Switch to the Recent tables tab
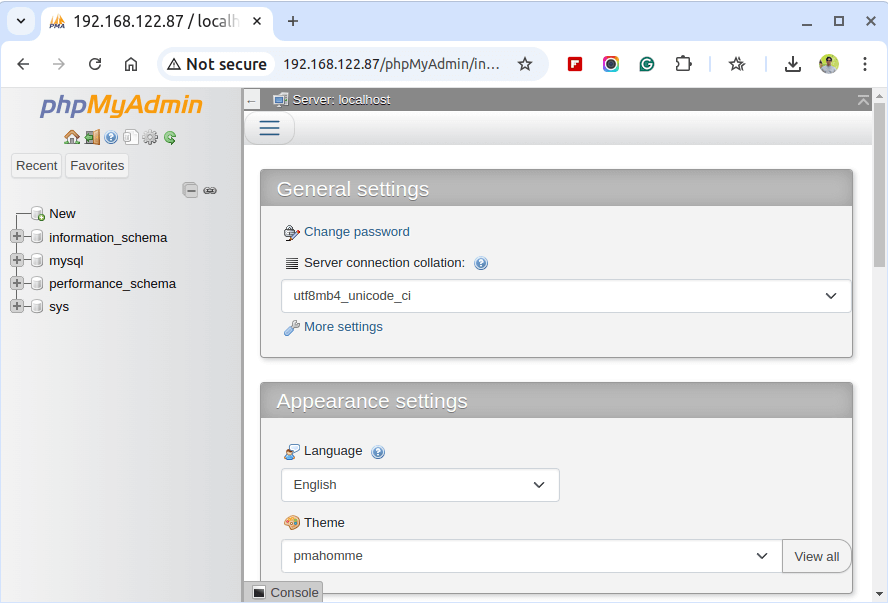 coord(37,166)
